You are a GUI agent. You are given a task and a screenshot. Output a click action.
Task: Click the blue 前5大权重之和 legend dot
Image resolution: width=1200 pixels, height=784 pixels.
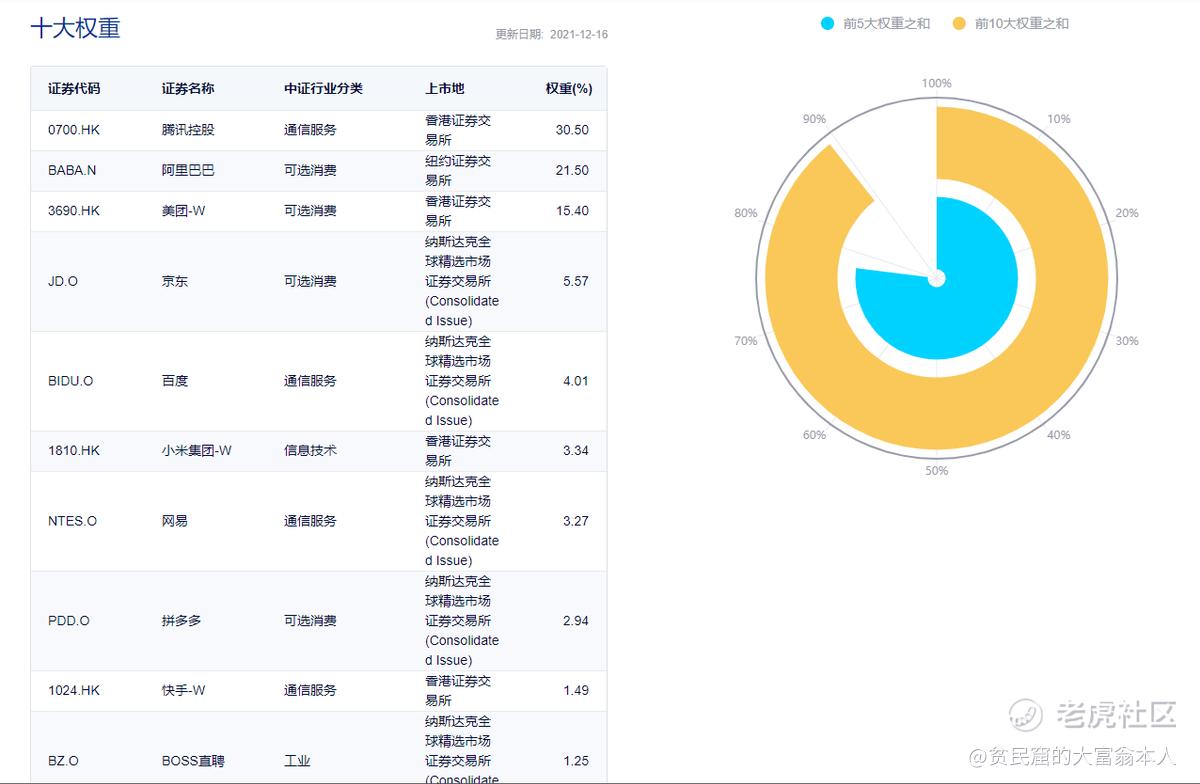pos(827,23)
